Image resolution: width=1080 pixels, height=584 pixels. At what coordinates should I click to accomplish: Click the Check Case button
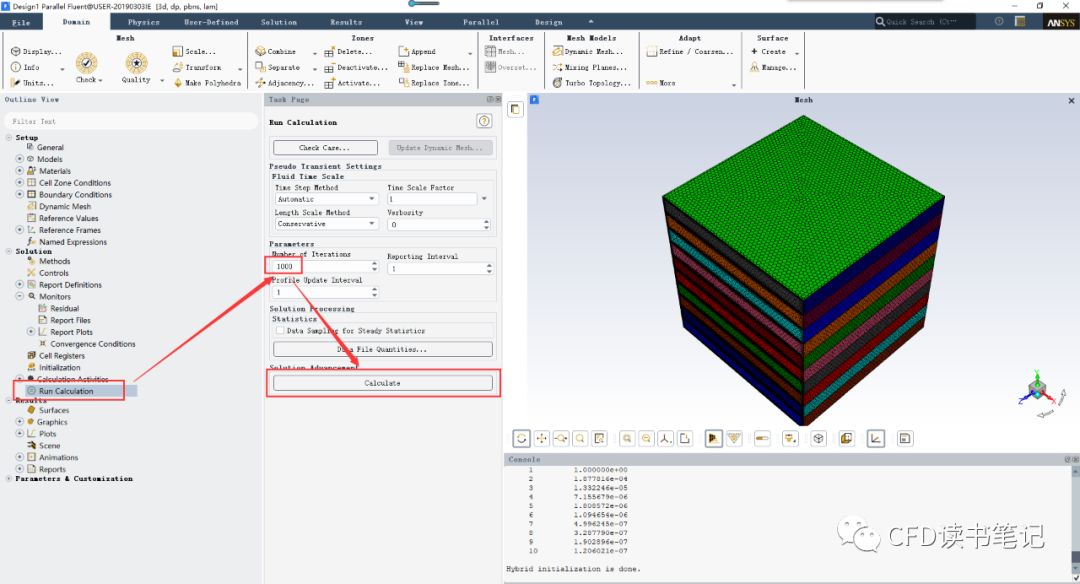[x=325, y=147]
